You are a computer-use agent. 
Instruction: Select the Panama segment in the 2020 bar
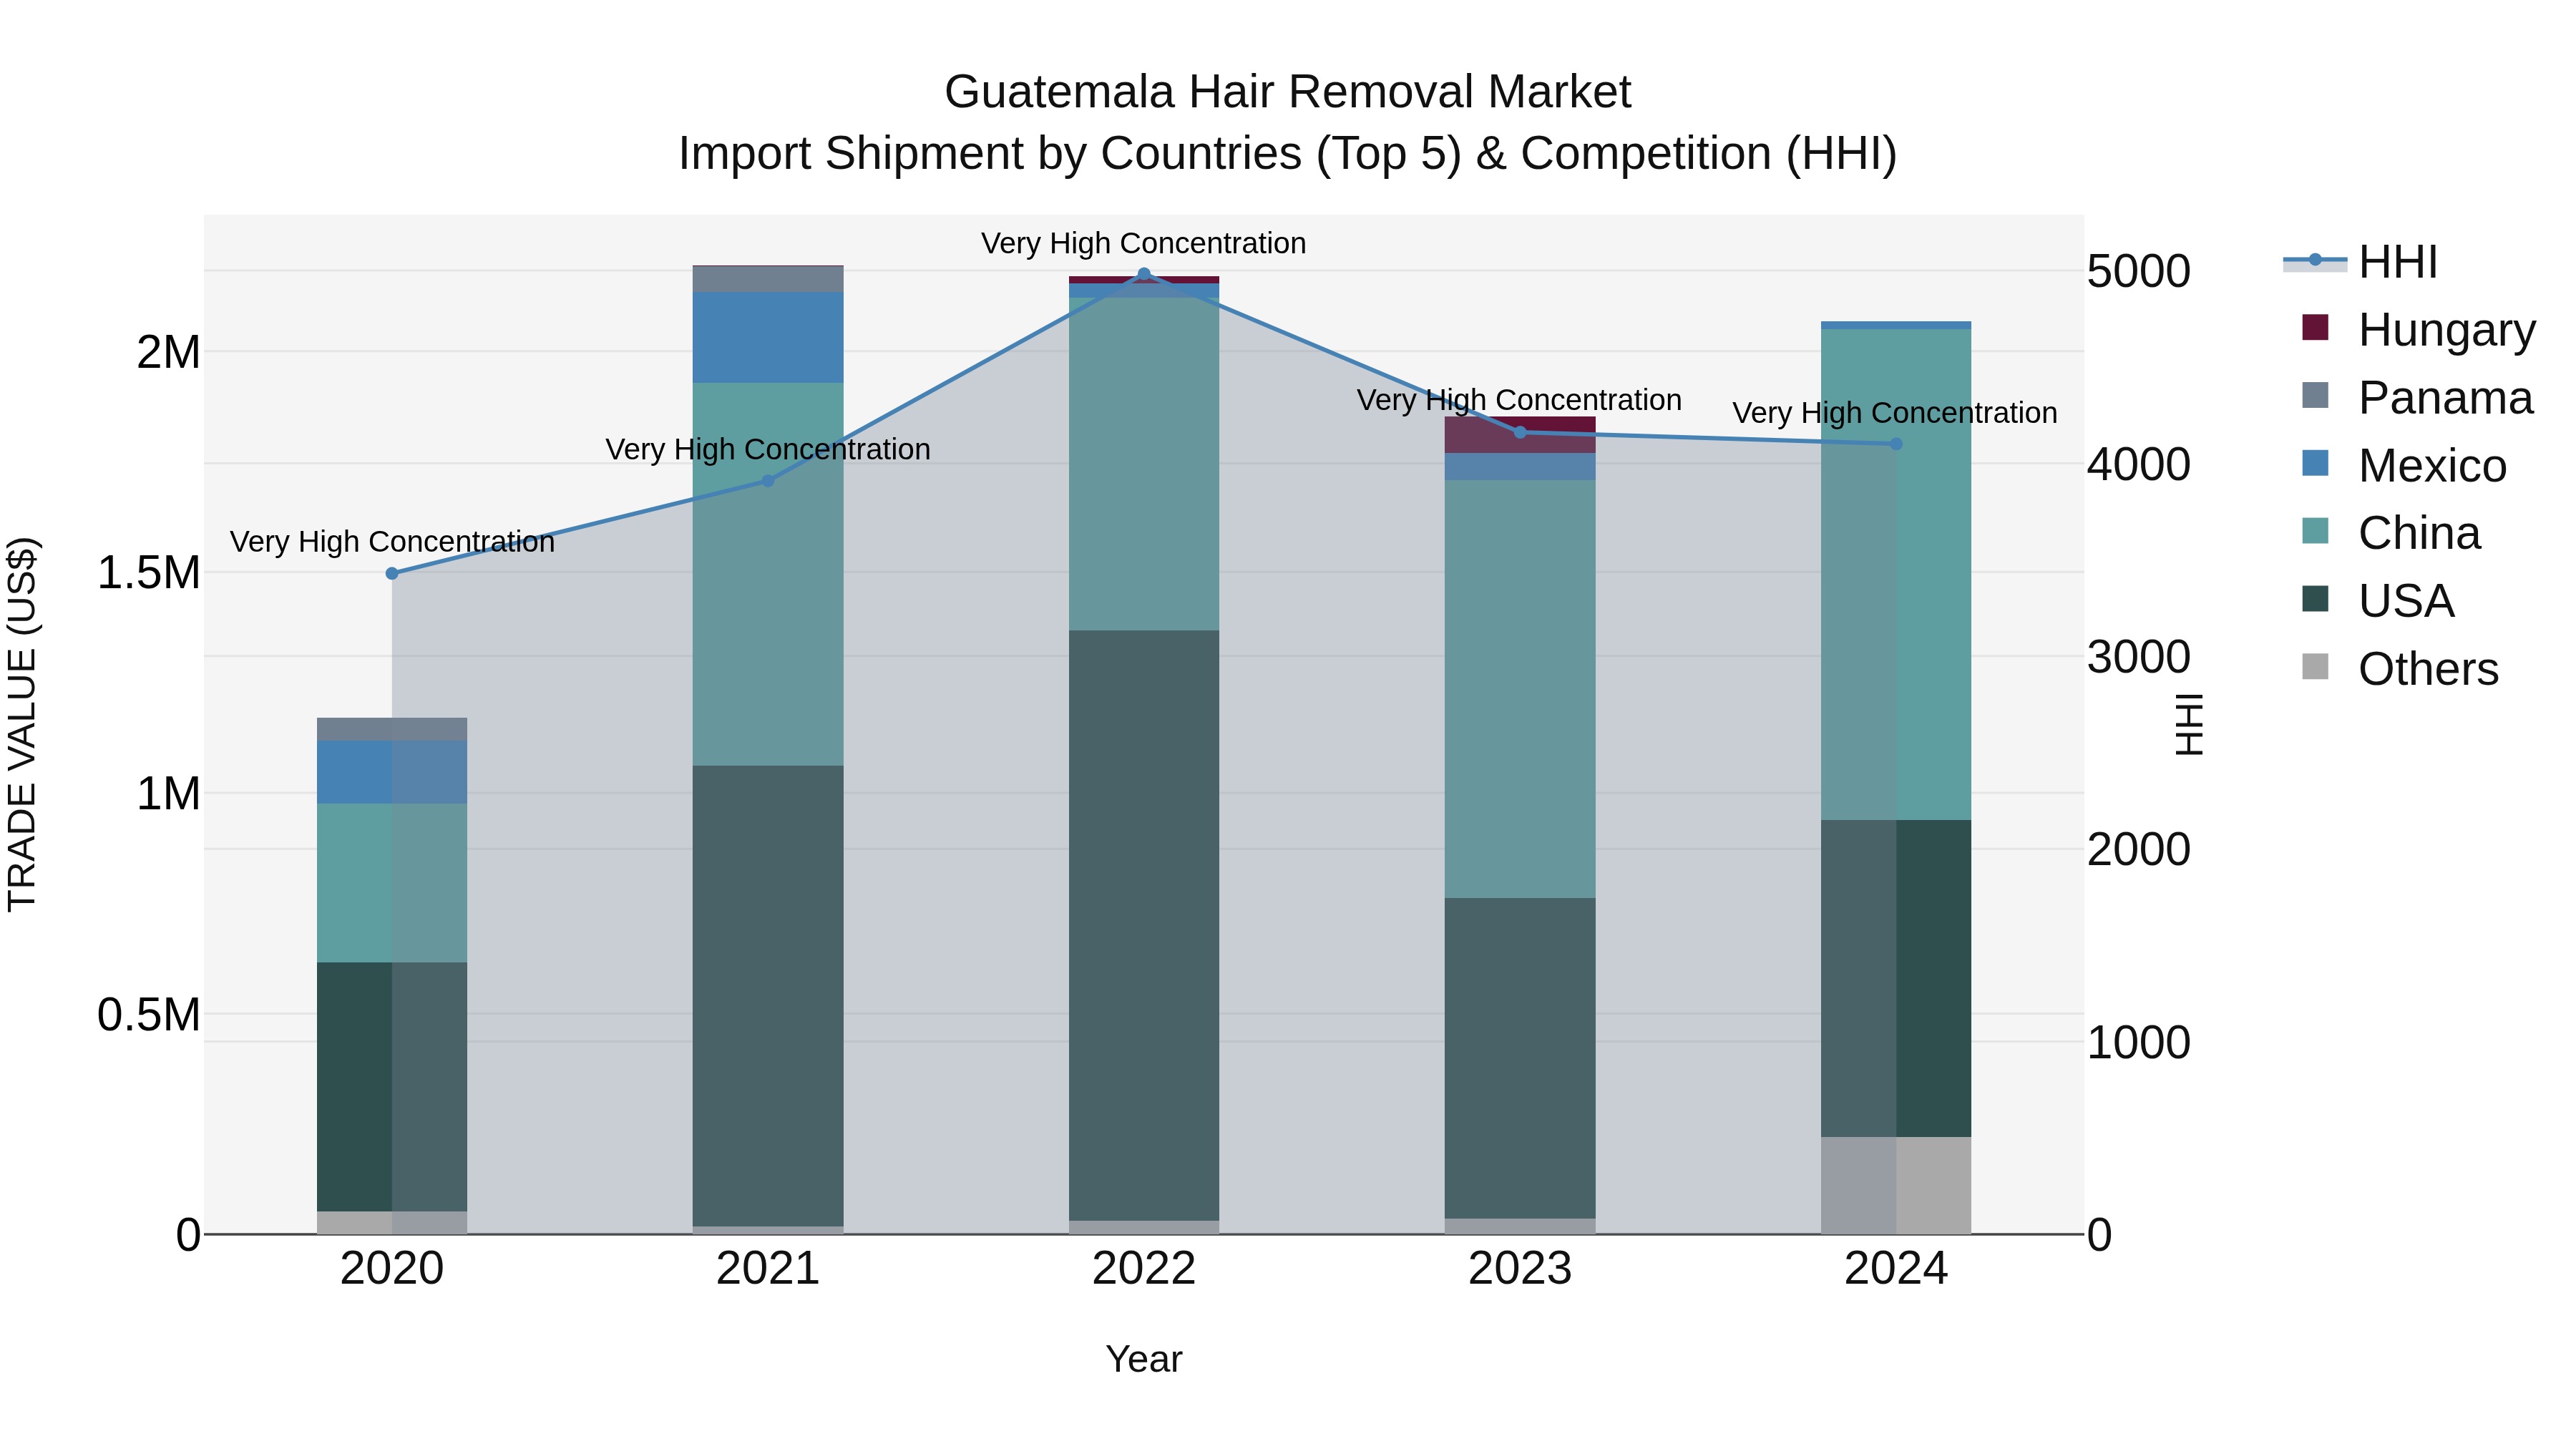pyautogui.click(x=392, y=729)
